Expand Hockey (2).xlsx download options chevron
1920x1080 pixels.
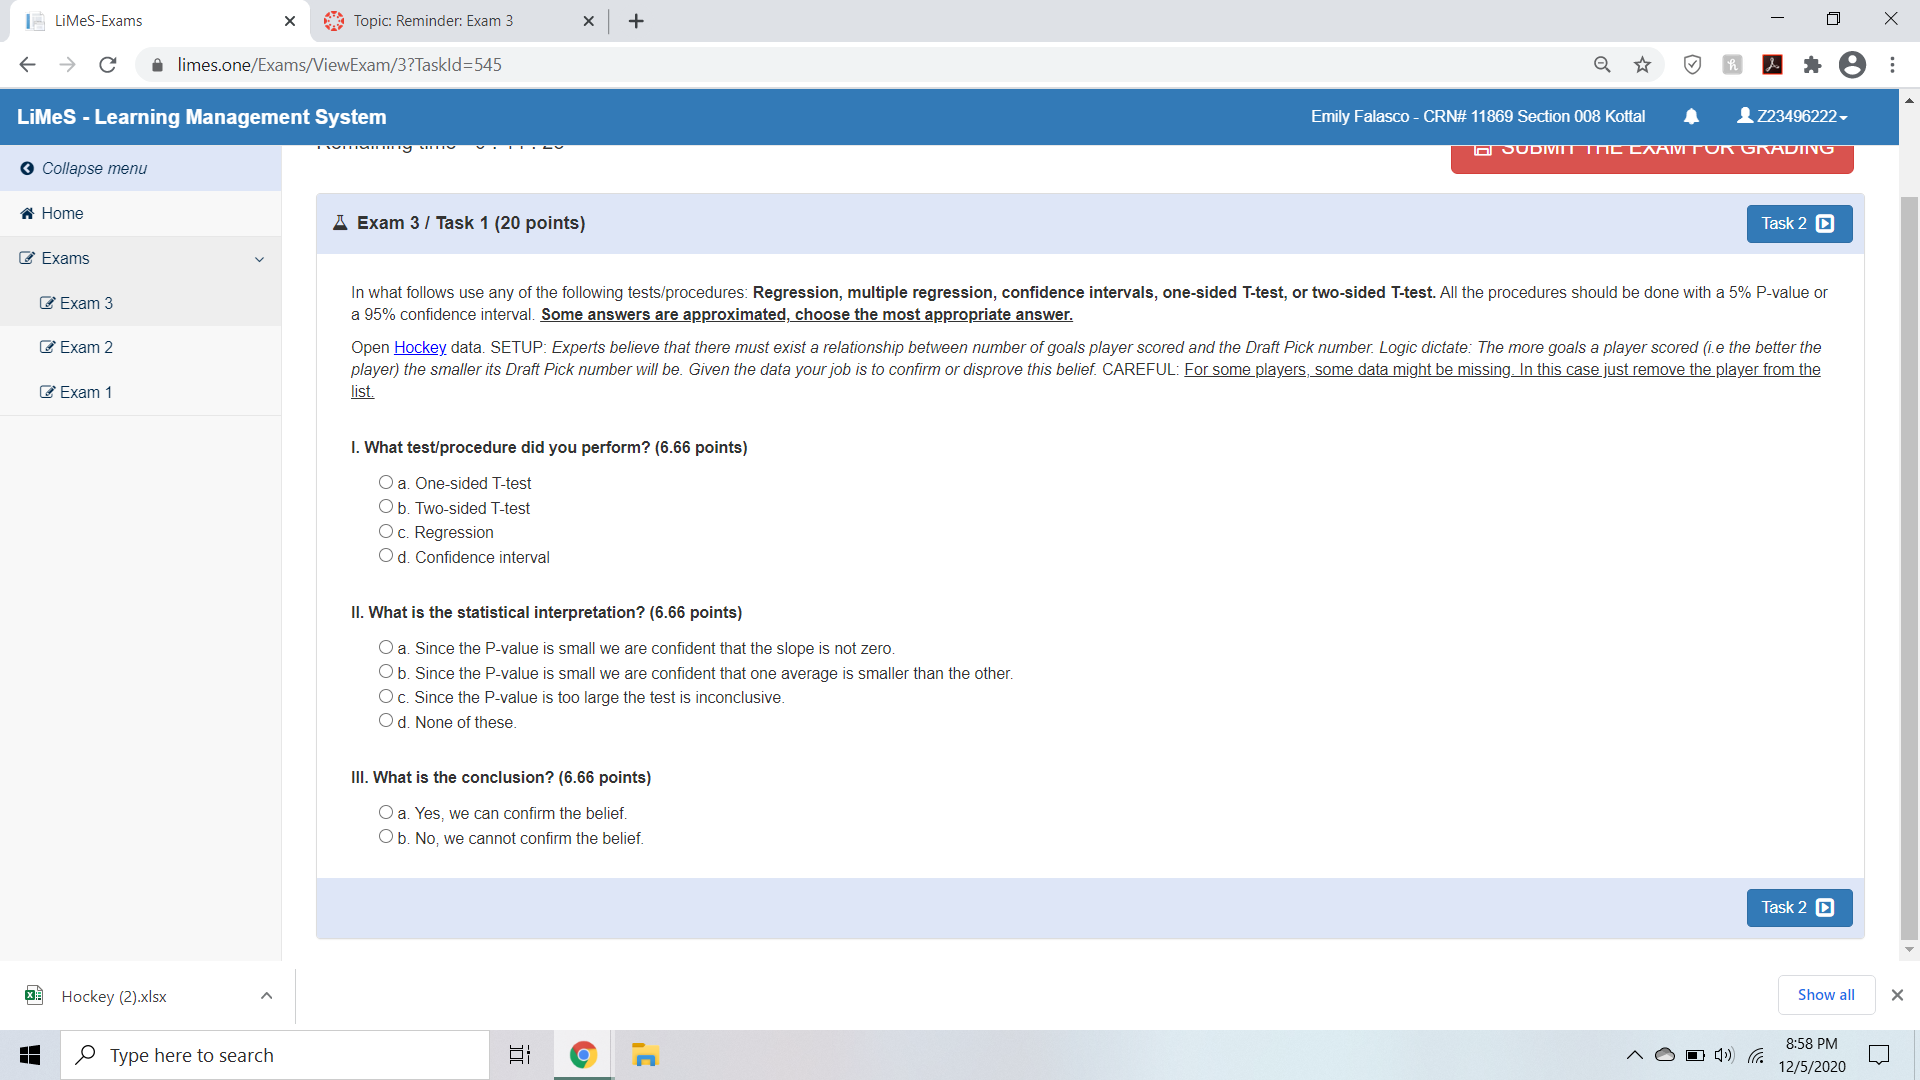266,996
